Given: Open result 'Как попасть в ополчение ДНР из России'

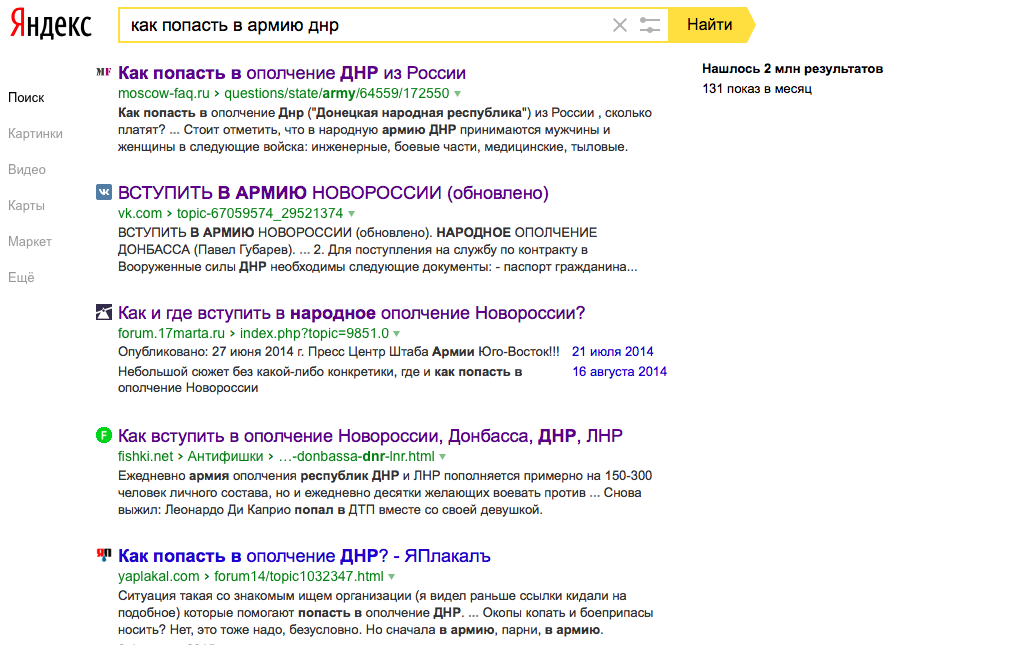Looking at the screenshot, I should 292,73.
